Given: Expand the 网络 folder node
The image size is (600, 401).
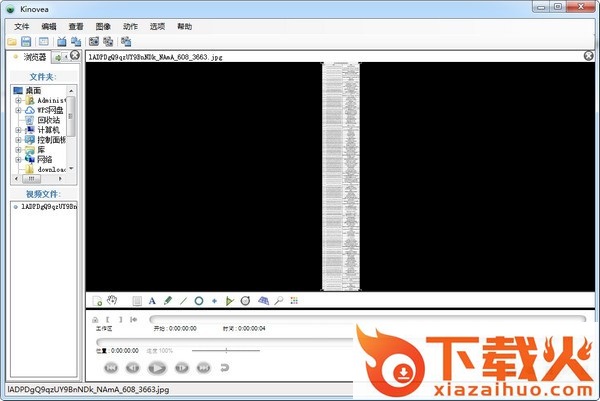Looking at the screenshot, I should (x=18, y=159).
